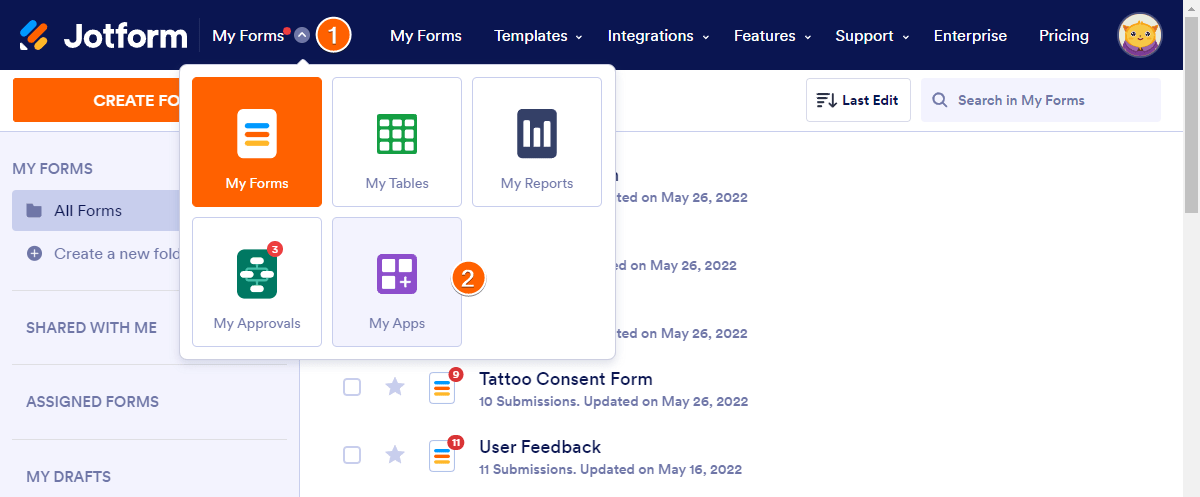Open My Tables from the app picker
The image size is (1200, 497).
pyautogui.click(x=397, y=142)
